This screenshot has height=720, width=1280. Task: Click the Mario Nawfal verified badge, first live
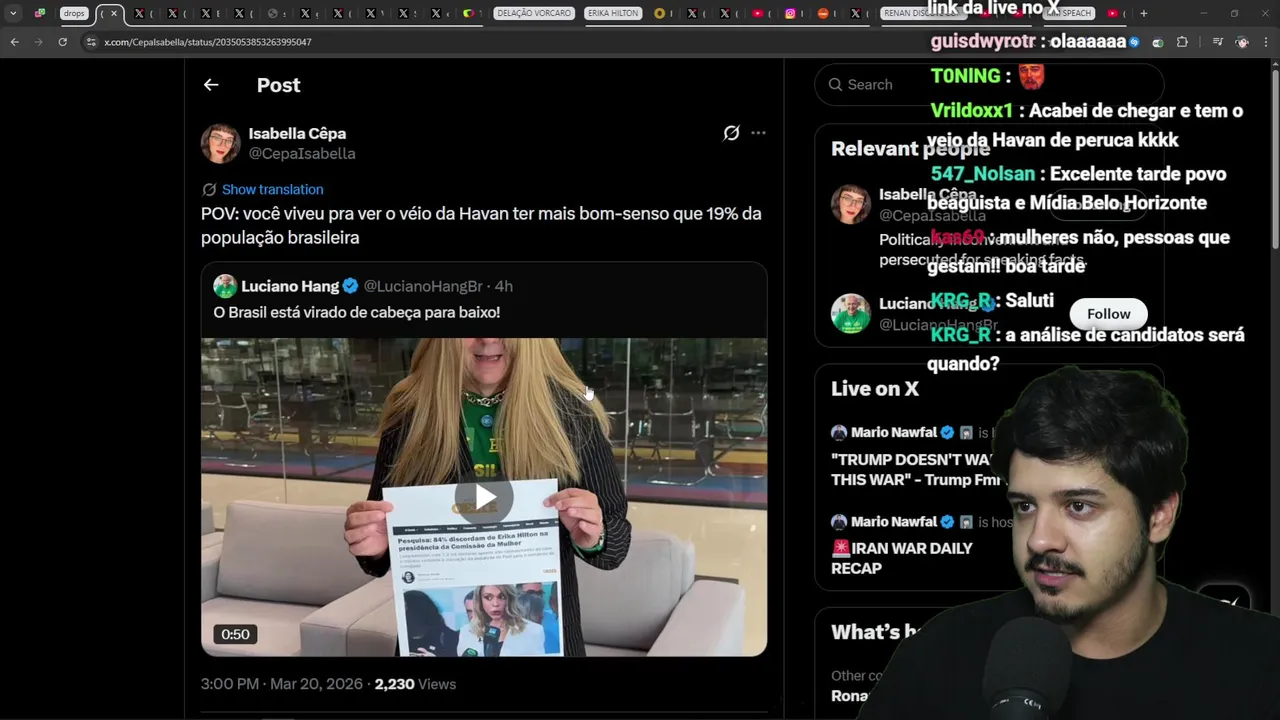click(947, 433)
